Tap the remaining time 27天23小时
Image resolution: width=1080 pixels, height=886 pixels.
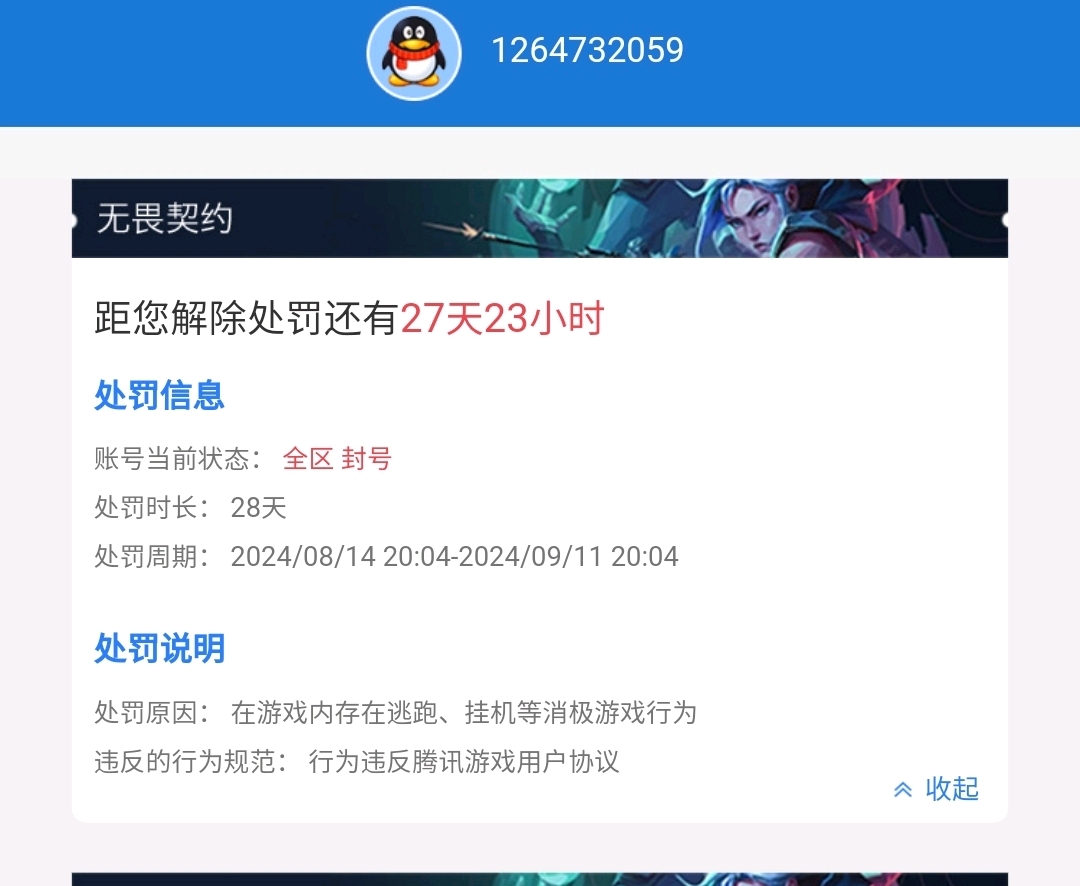click(x=502, y=318)
